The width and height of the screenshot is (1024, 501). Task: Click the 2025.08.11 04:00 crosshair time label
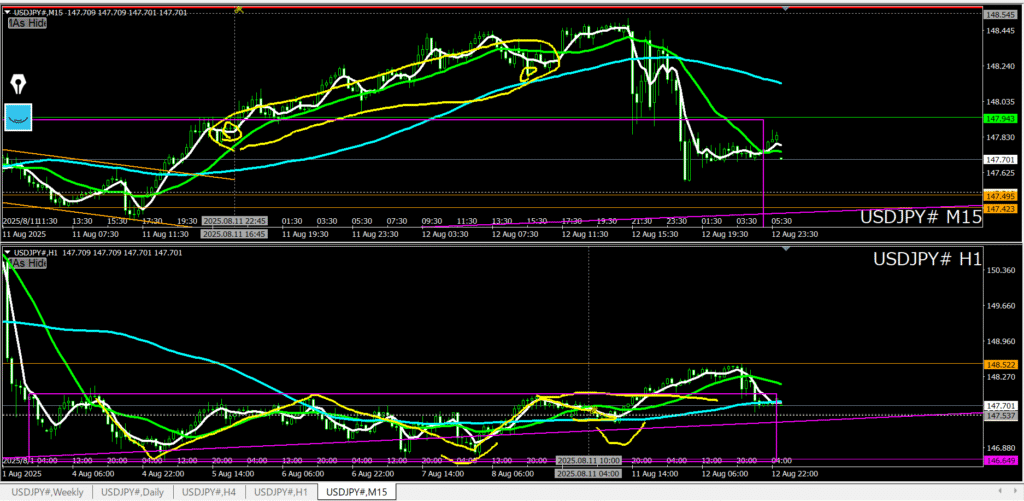(x=588, y=474)
